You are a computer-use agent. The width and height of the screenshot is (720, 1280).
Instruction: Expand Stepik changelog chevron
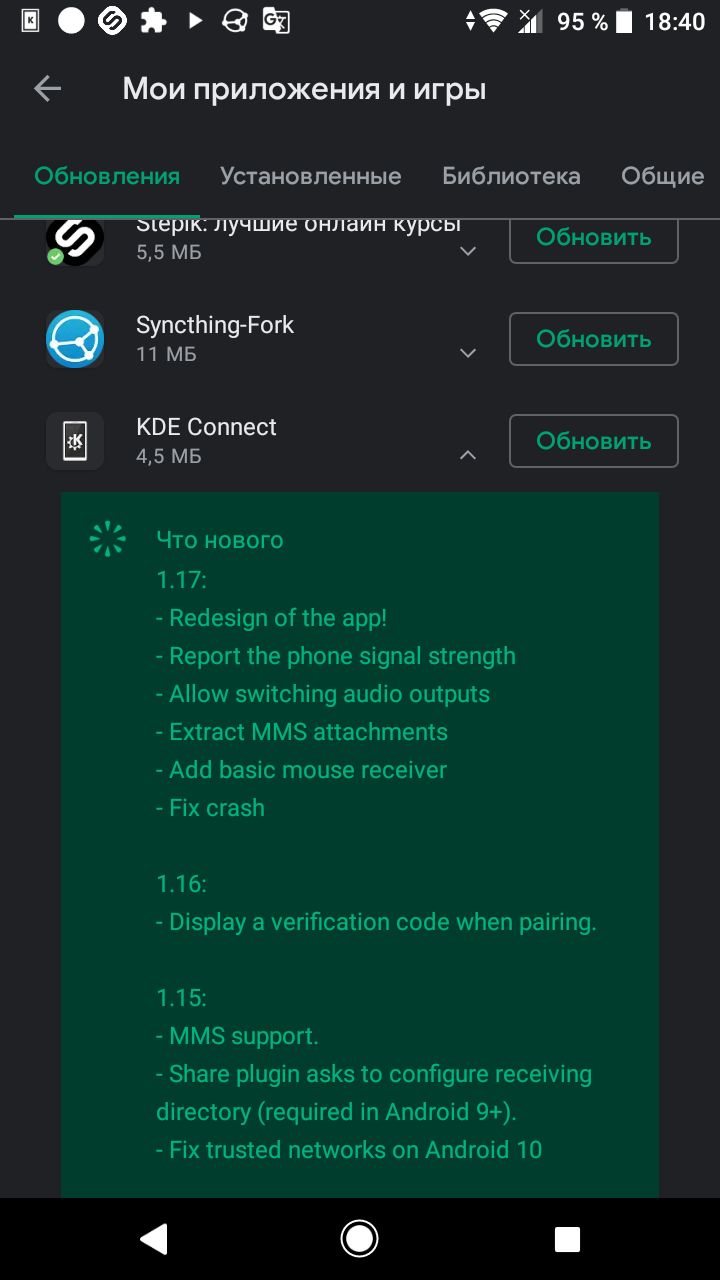click(467, 252)
